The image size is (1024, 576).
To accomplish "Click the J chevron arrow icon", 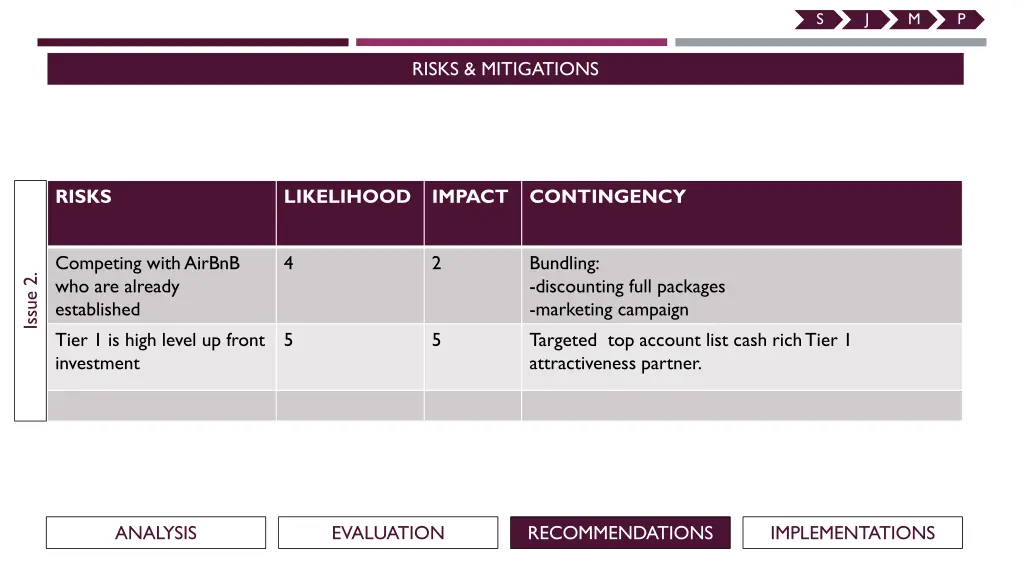I will [x=866, y=20].
